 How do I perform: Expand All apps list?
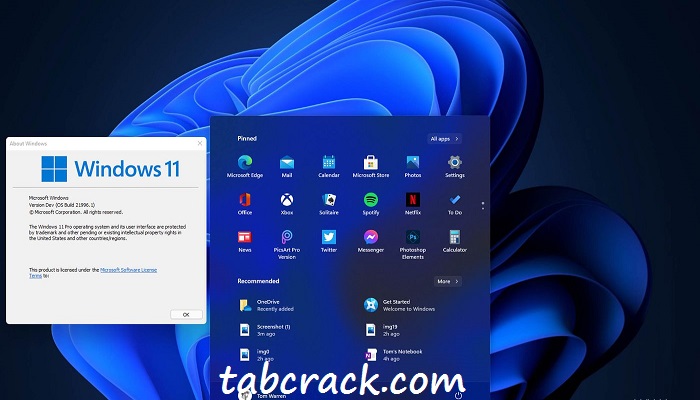pos(444,139)
